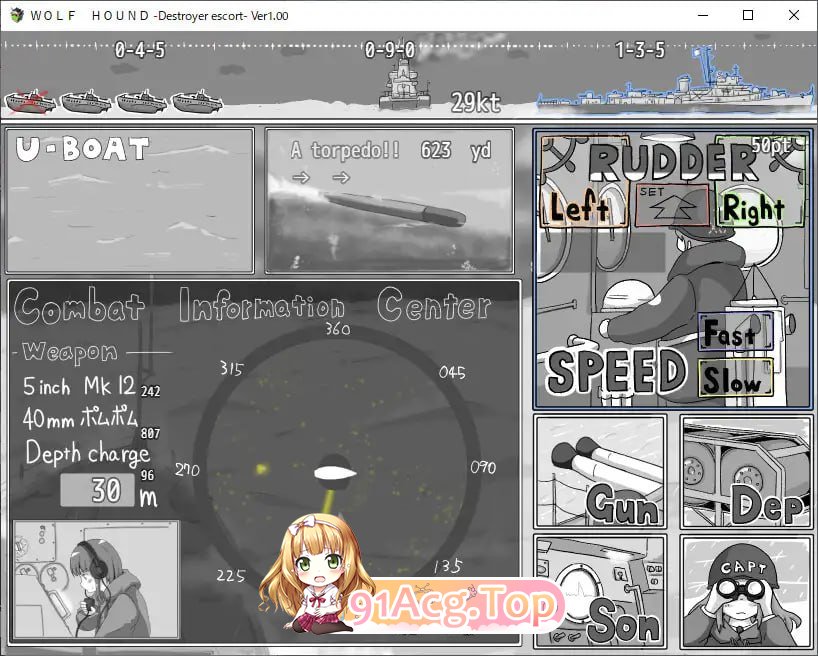The image size is (818, 656).
Task: Select the Depth charge weapon entry
Action: pyautogui.click(x=88, y=453)
